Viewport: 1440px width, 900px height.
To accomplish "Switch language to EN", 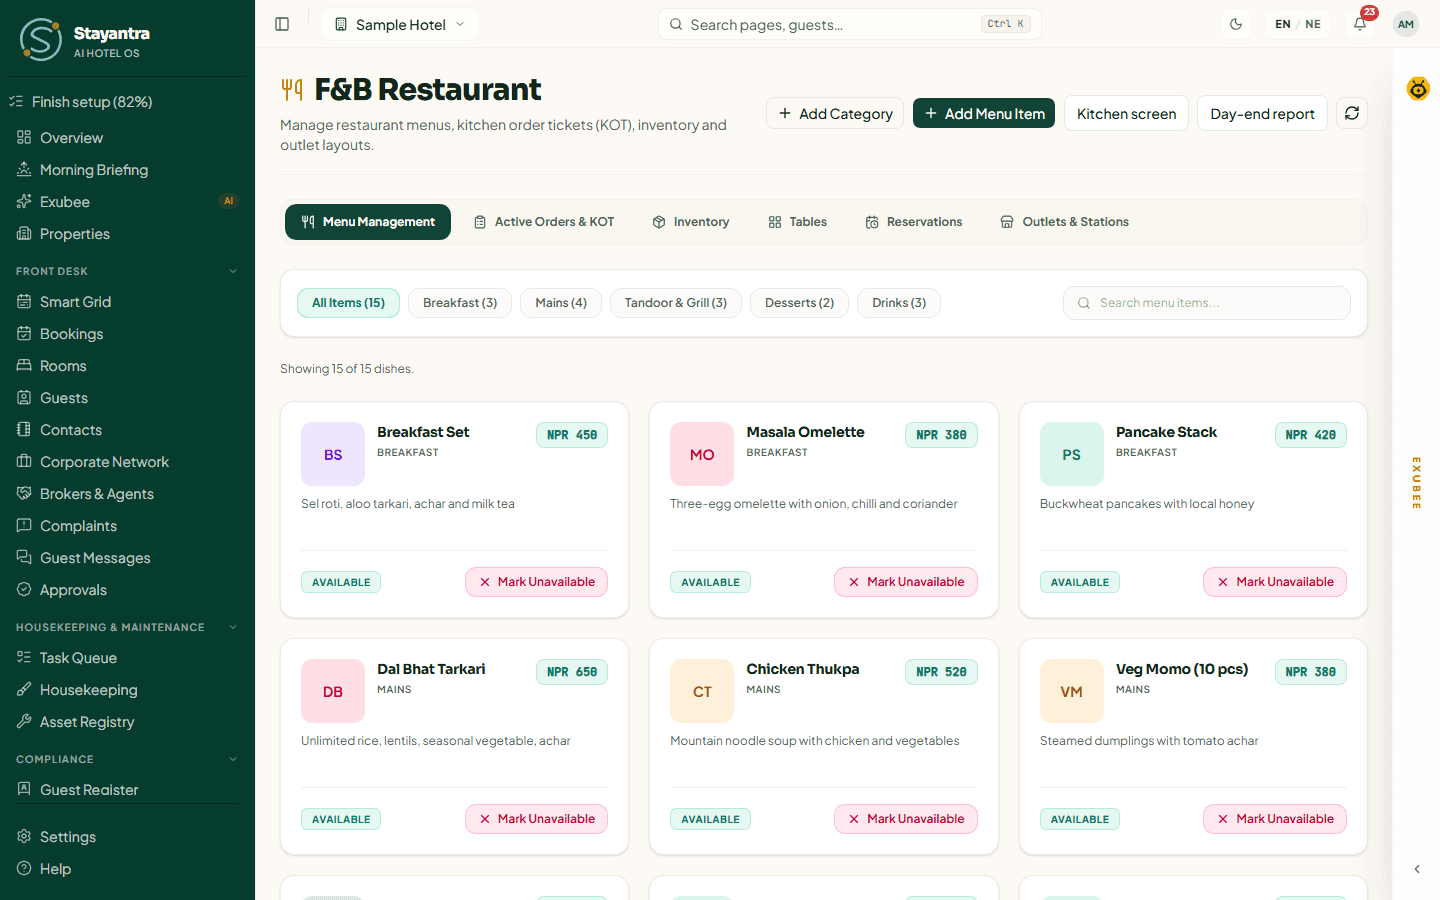I will (1283, 24).
